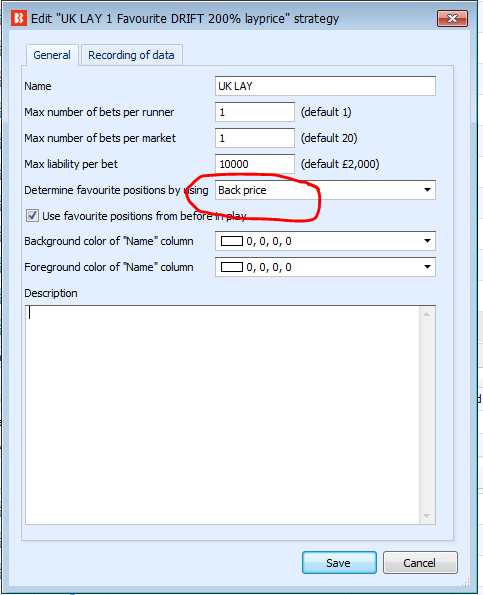
Task: Click the Name text field
Action: [x=325, y=86]
